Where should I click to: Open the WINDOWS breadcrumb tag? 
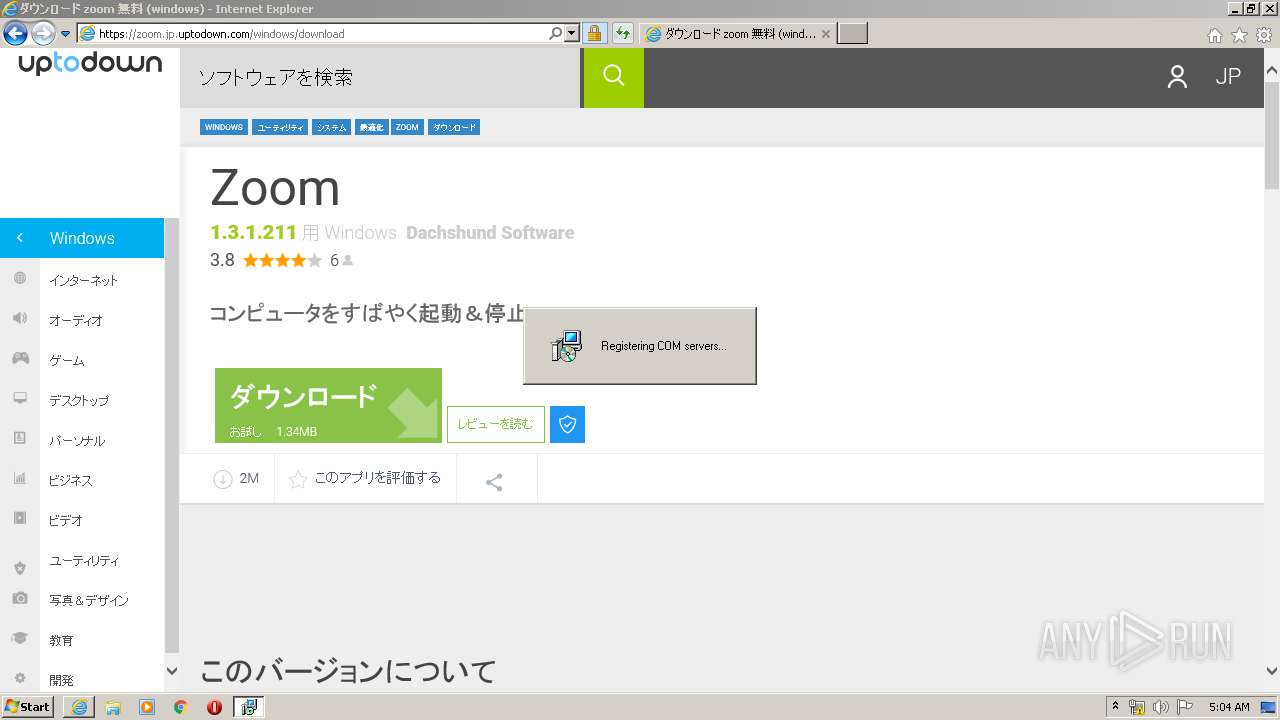click(x=224, y=127)
